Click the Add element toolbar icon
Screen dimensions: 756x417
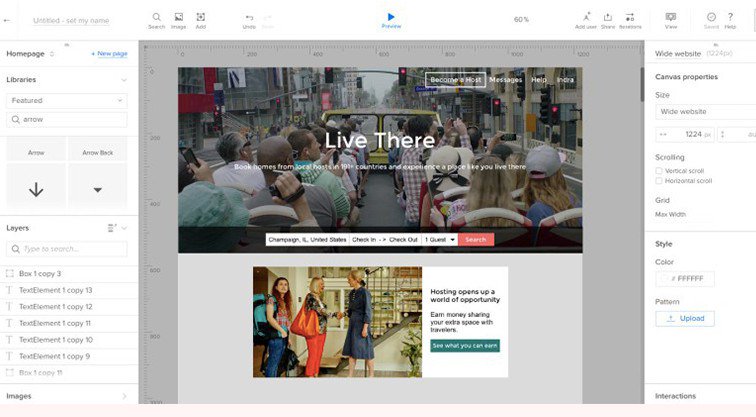pyautogui.click(x=201, y=21)
